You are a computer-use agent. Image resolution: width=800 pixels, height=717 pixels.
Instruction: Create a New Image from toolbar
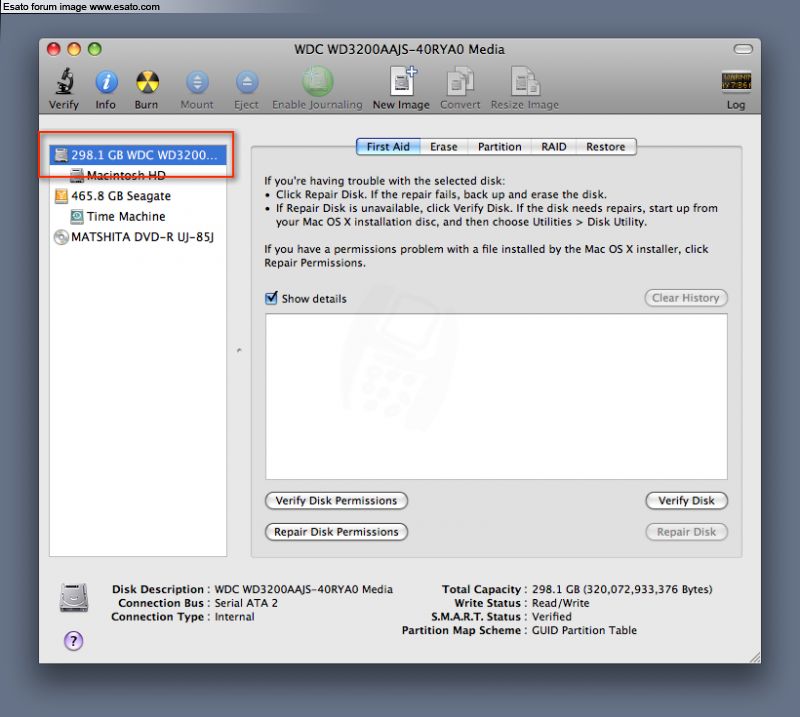pyautogui.click(x=403, y=81)
